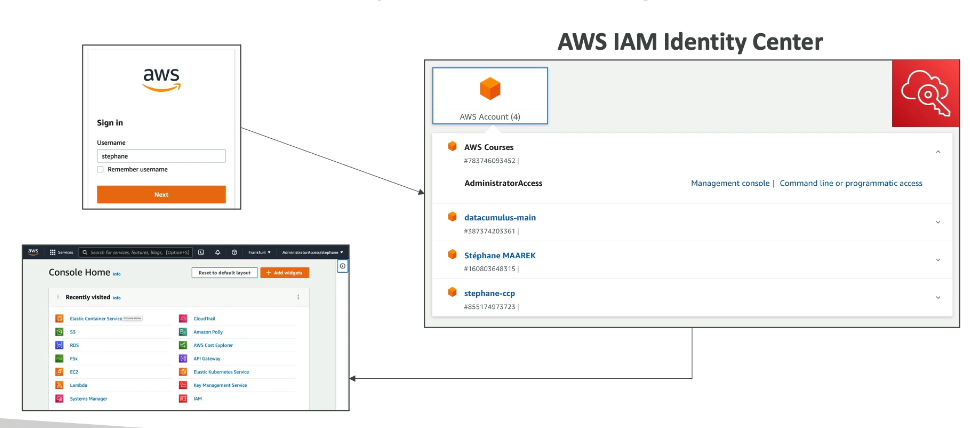Click the datacumulus-main account name
The image size is (970, 428).
[x=500, y=217]
